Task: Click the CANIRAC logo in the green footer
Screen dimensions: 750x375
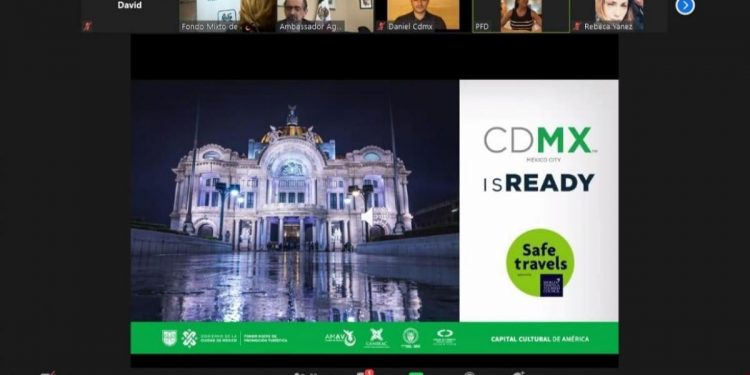Action: pyautogui.click(x=376, y=338)
